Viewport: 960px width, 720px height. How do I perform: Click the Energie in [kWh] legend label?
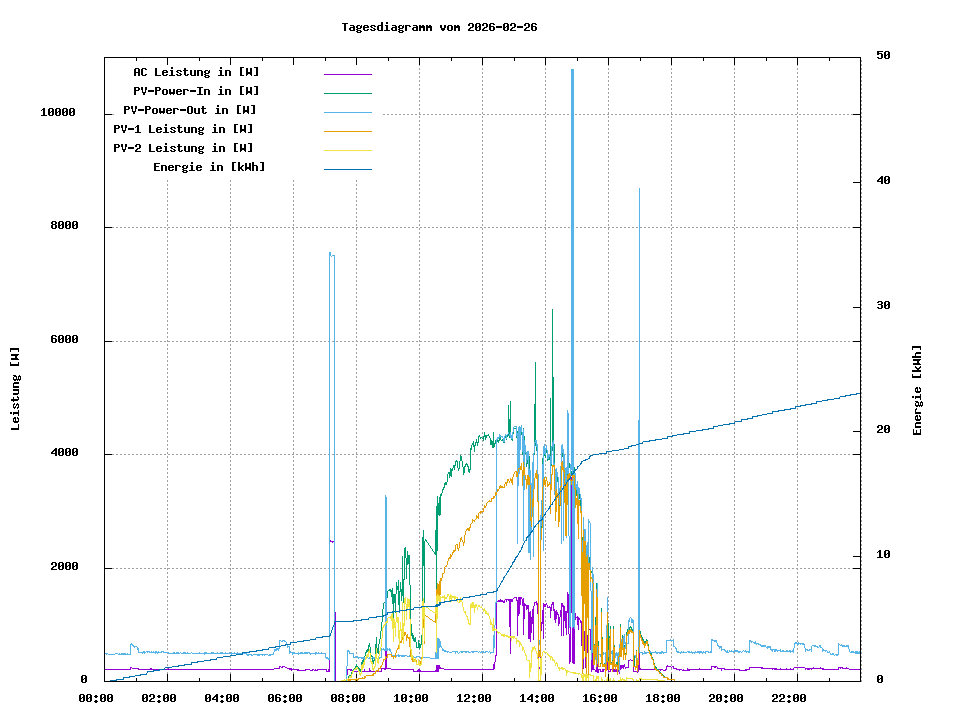[209, 167]
